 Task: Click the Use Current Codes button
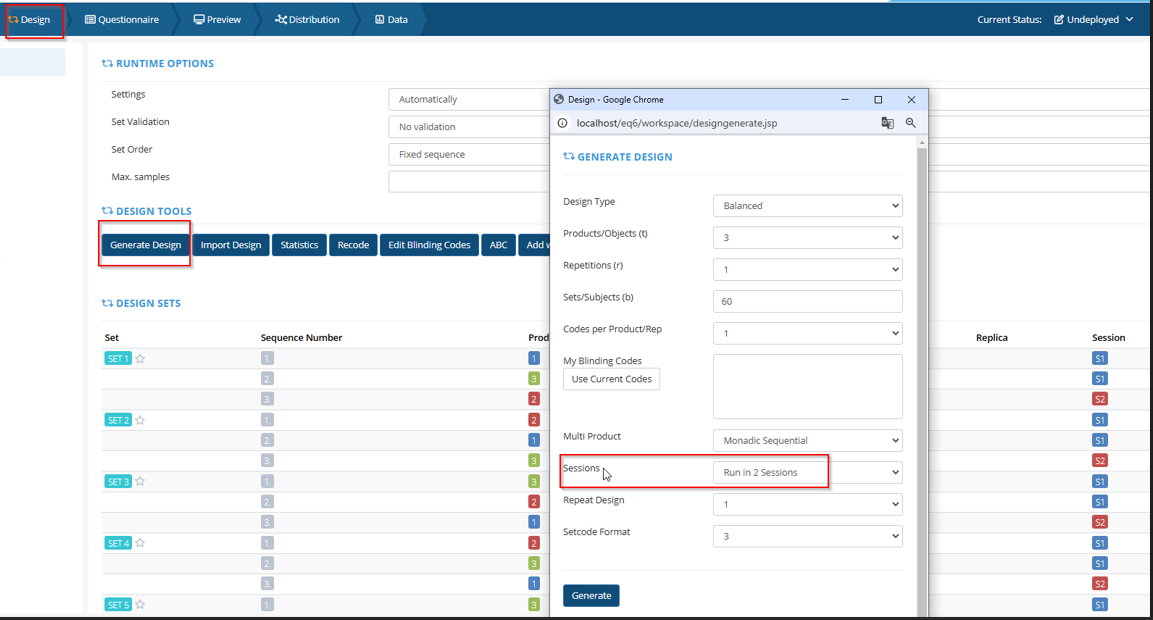pyautogui.click(x=611, y=379)
